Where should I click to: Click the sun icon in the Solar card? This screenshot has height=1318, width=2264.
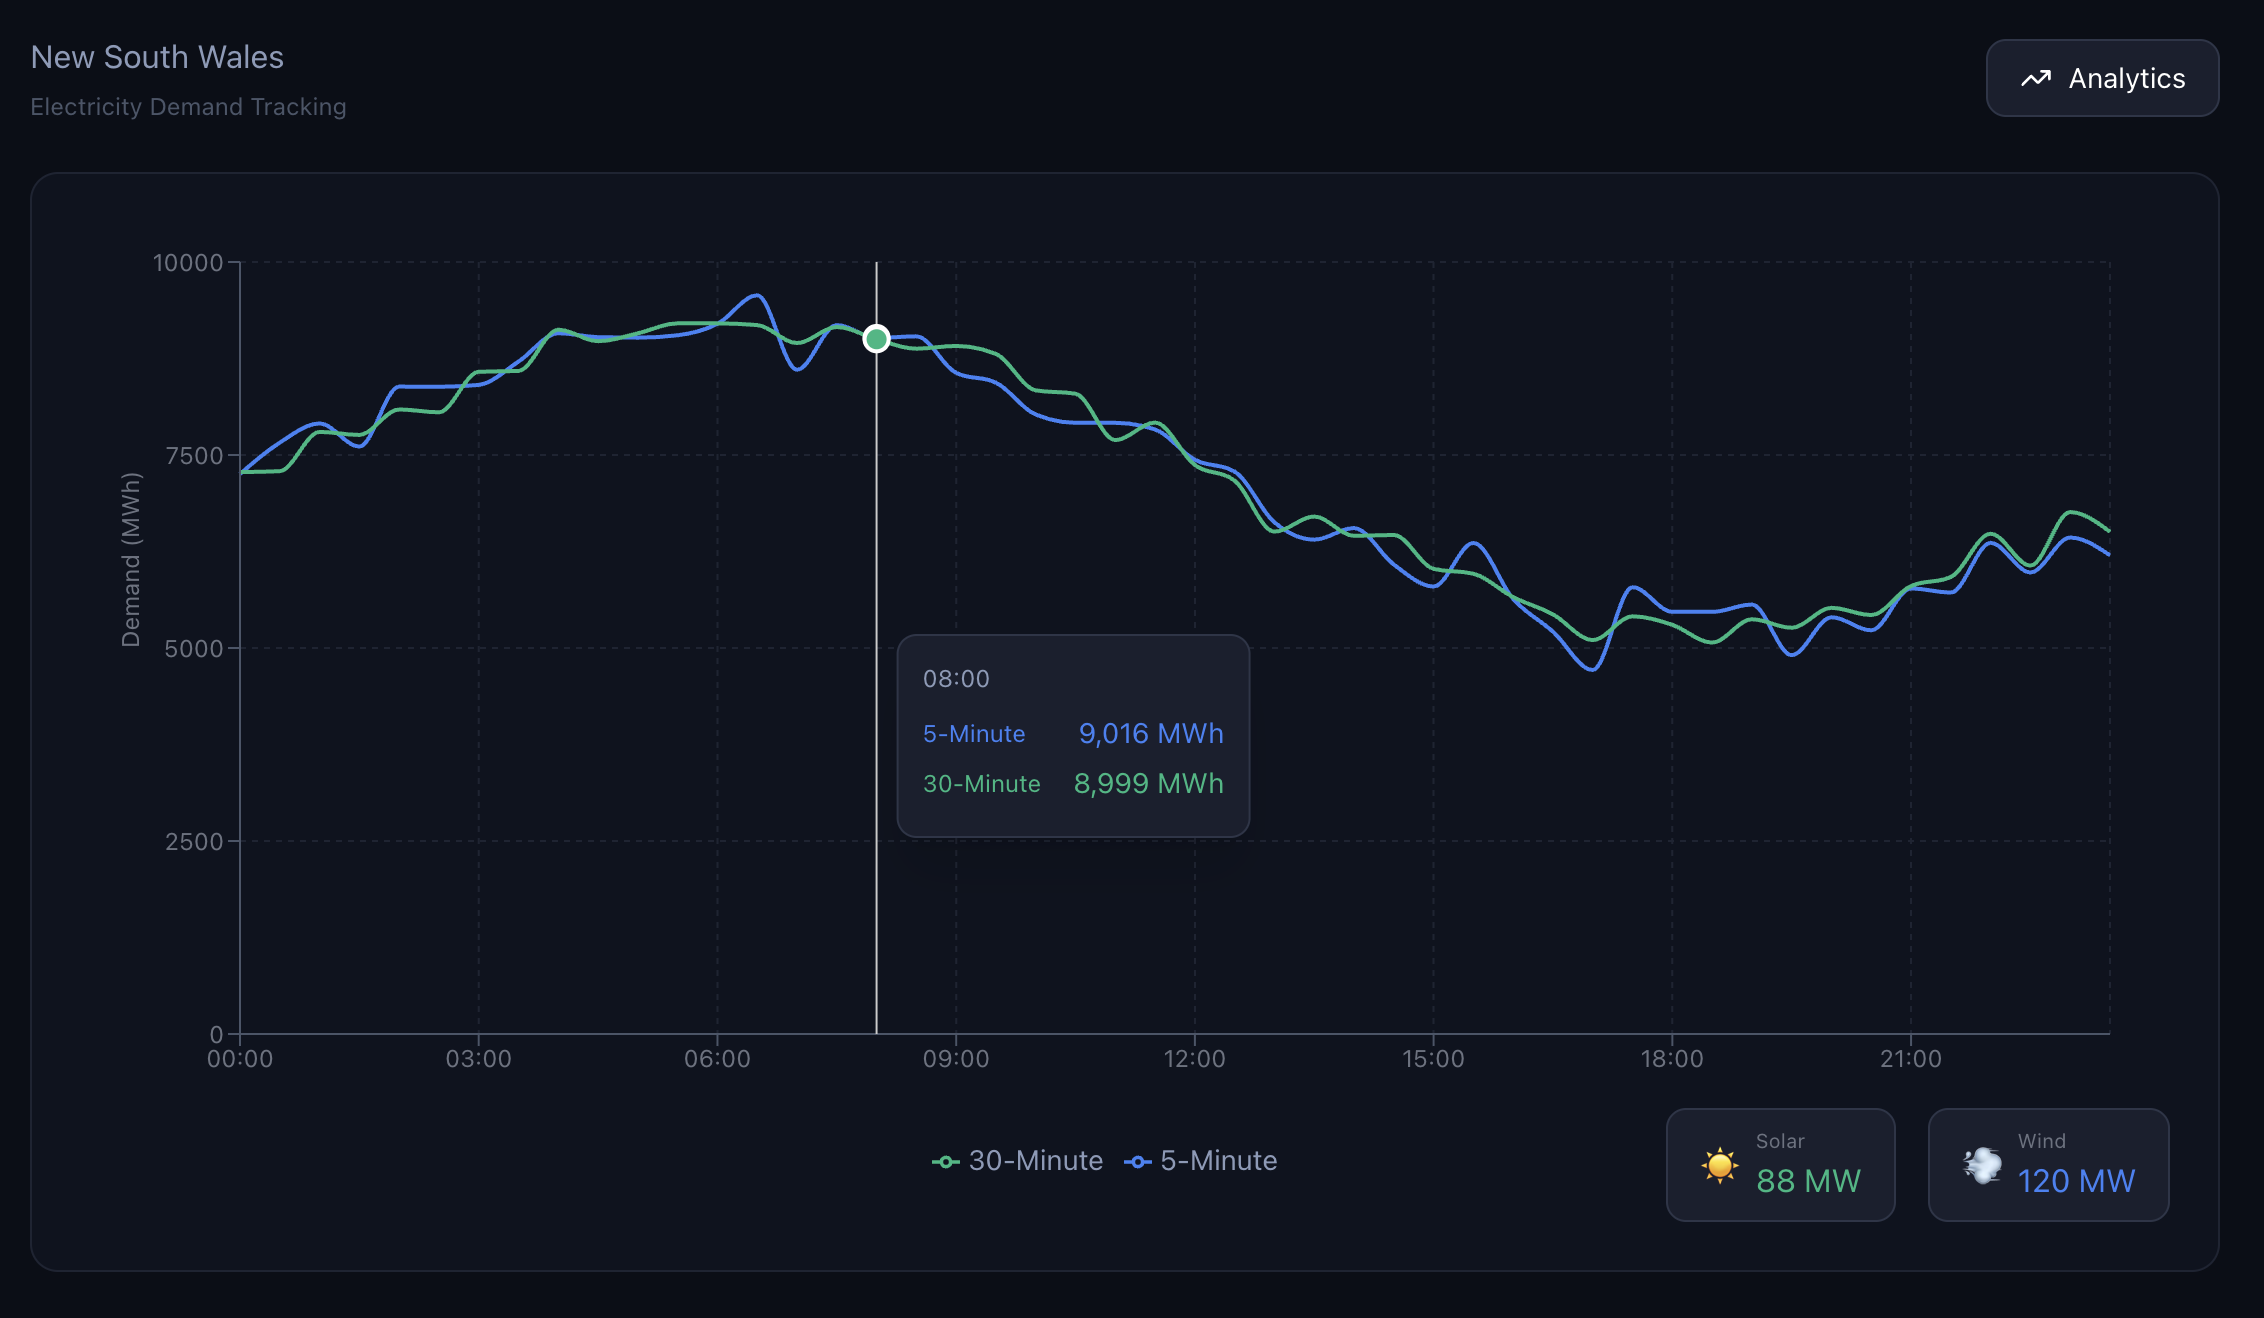click(x=1719, y=1165)
